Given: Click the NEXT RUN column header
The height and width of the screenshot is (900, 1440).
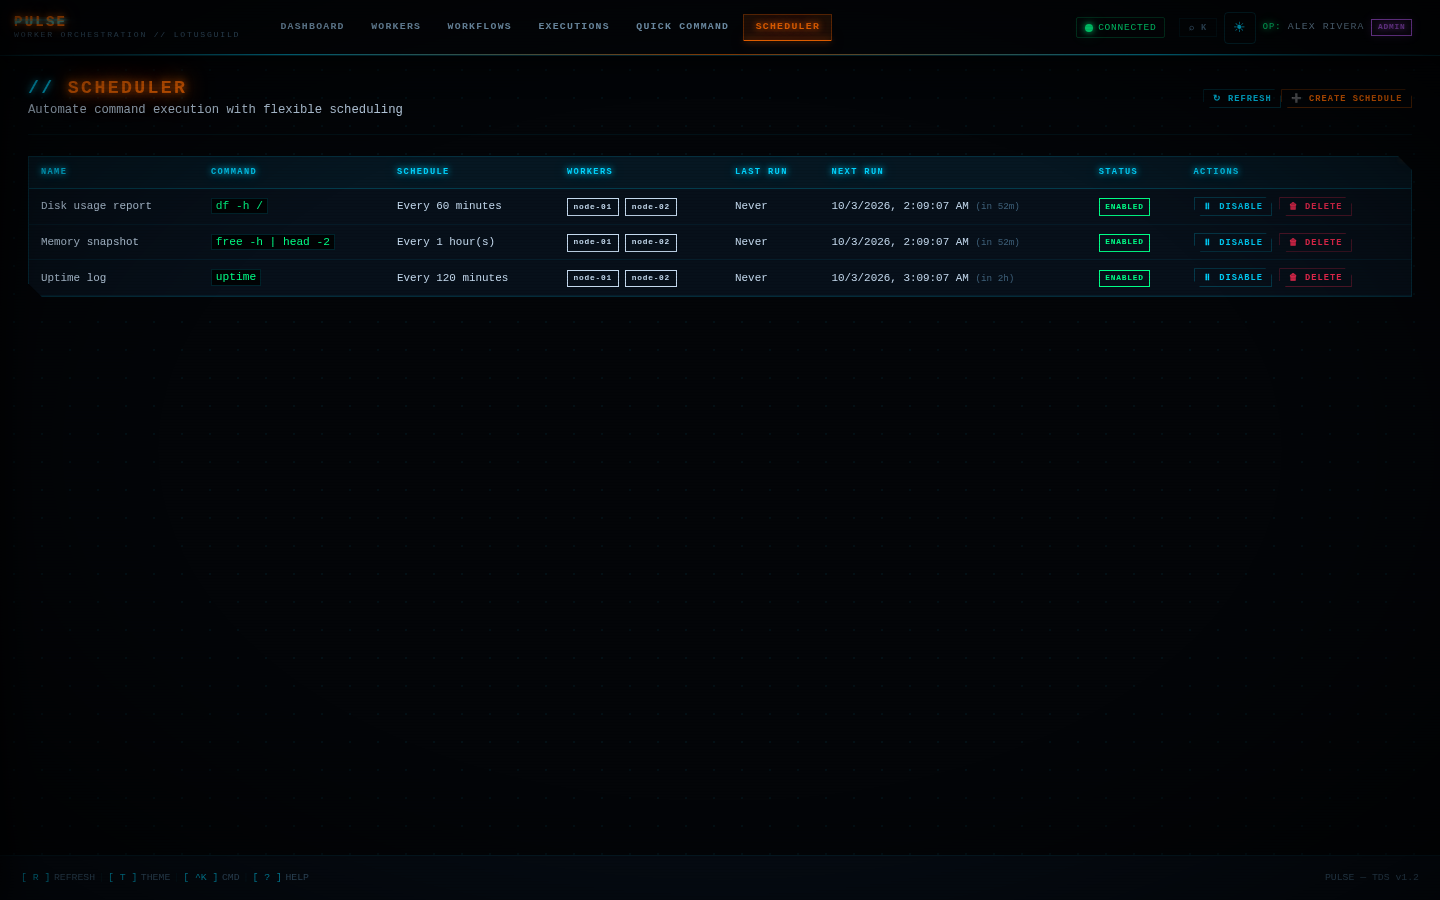Looking at the screenshot, I should click(x=858, y=172).
